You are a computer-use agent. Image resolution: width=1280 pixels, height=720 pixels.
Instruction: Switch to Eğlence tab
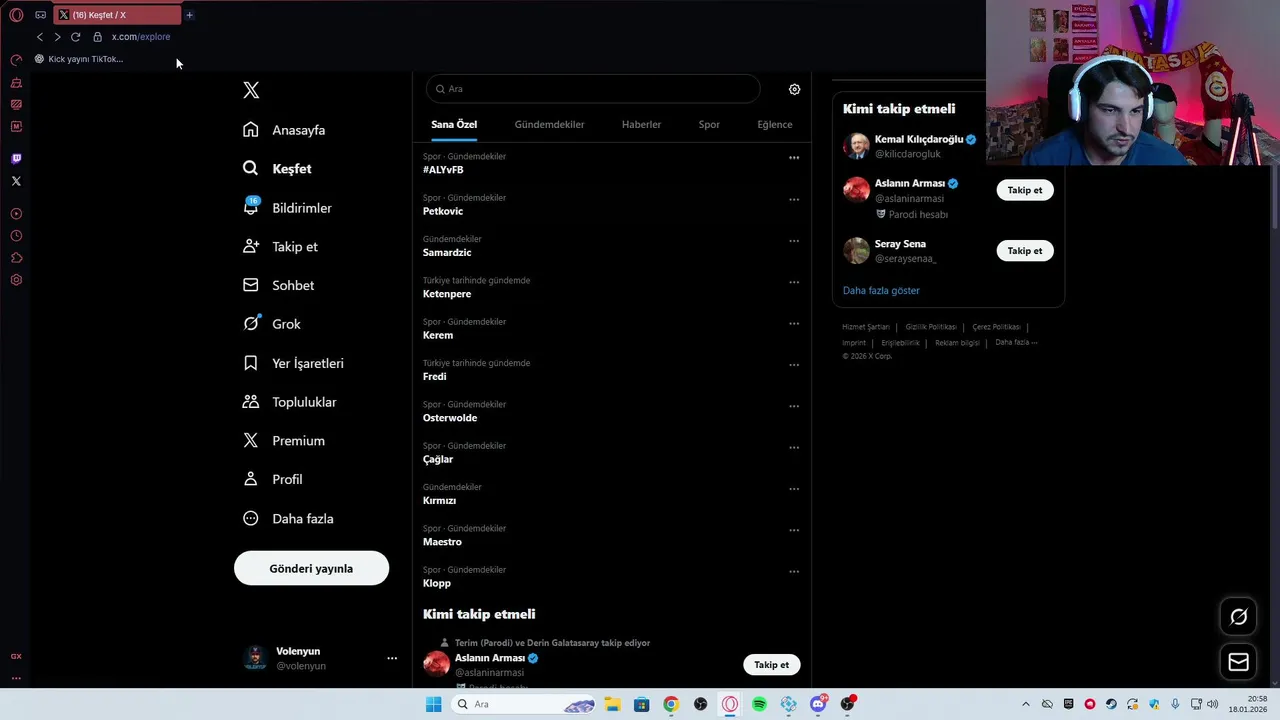pos(774,124)
